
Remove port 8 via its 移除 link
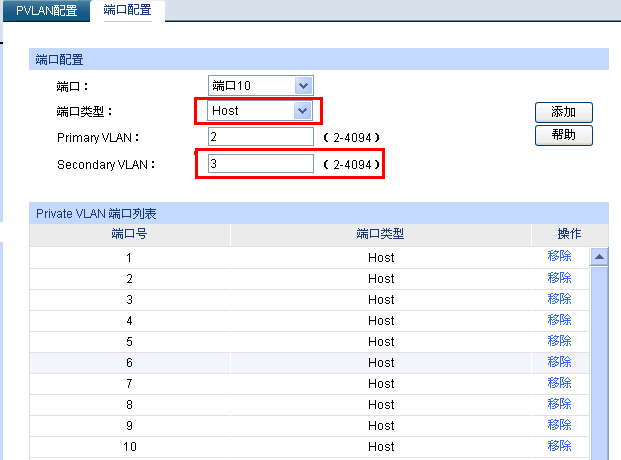coord(559,404)
